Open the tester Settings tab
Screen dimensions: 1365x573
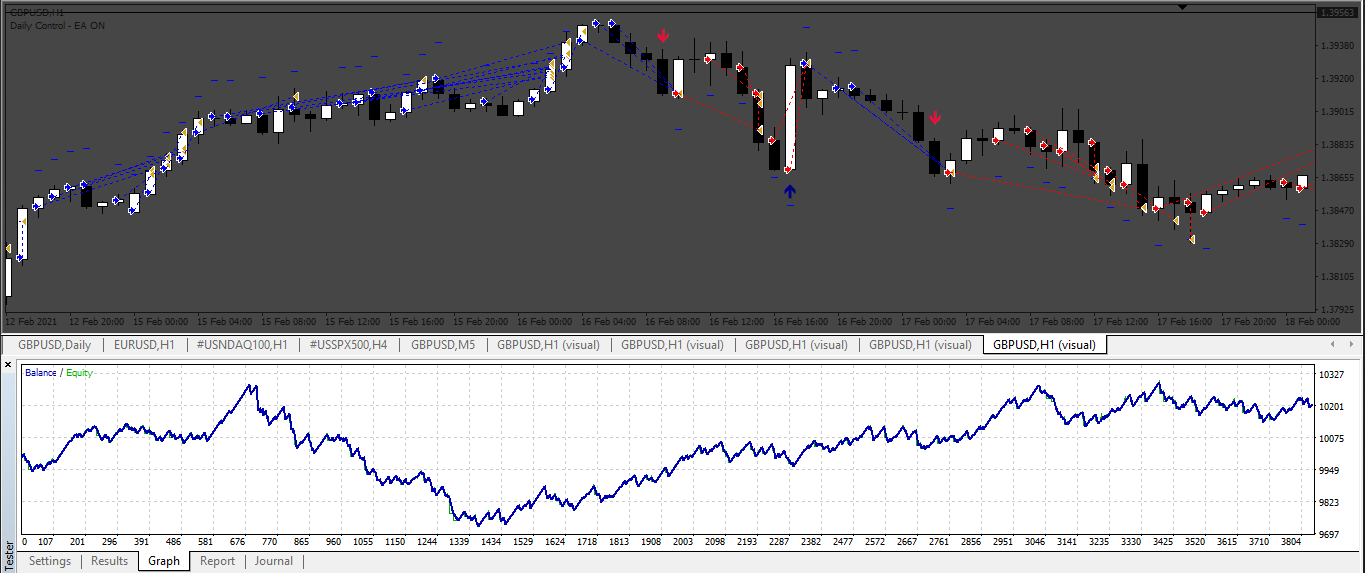50,561
